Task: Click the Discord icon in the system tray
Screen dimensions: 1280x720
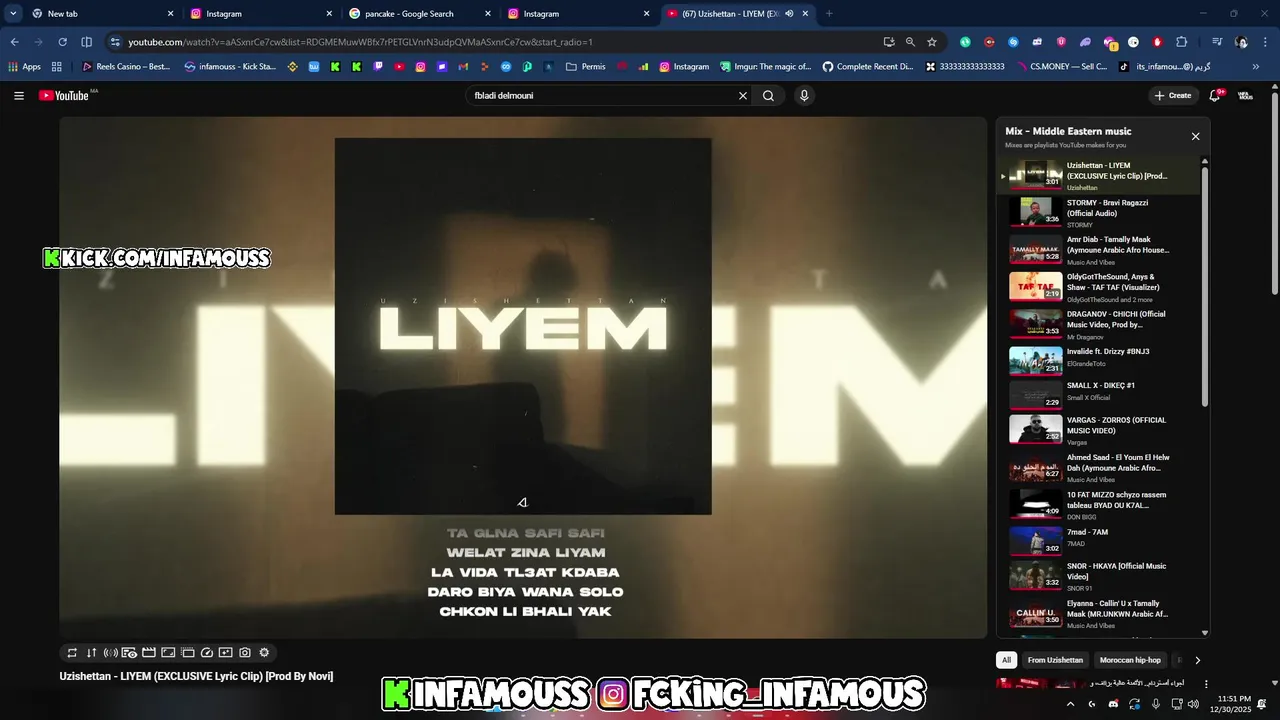Action: 1114,704
